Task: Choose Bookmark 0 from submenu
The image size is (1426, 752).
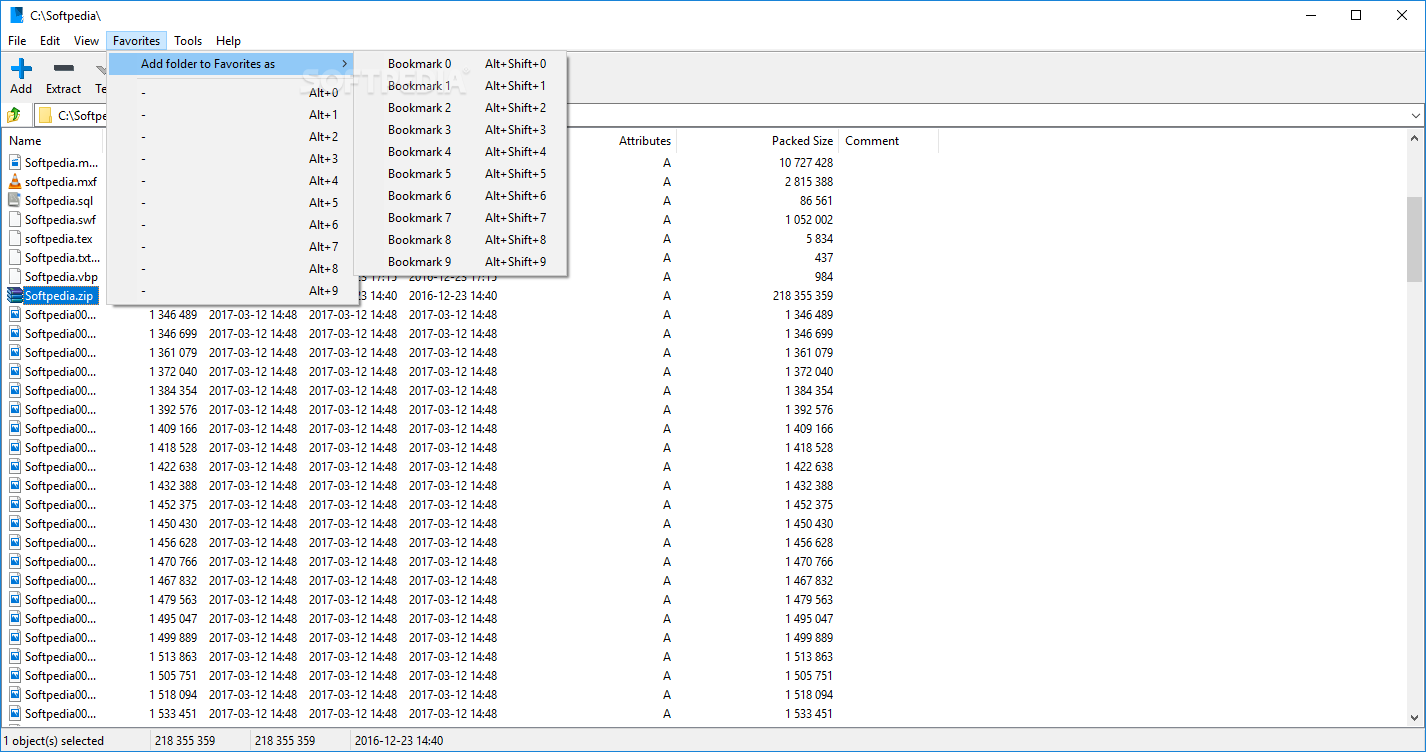Action: click(461, 64)
